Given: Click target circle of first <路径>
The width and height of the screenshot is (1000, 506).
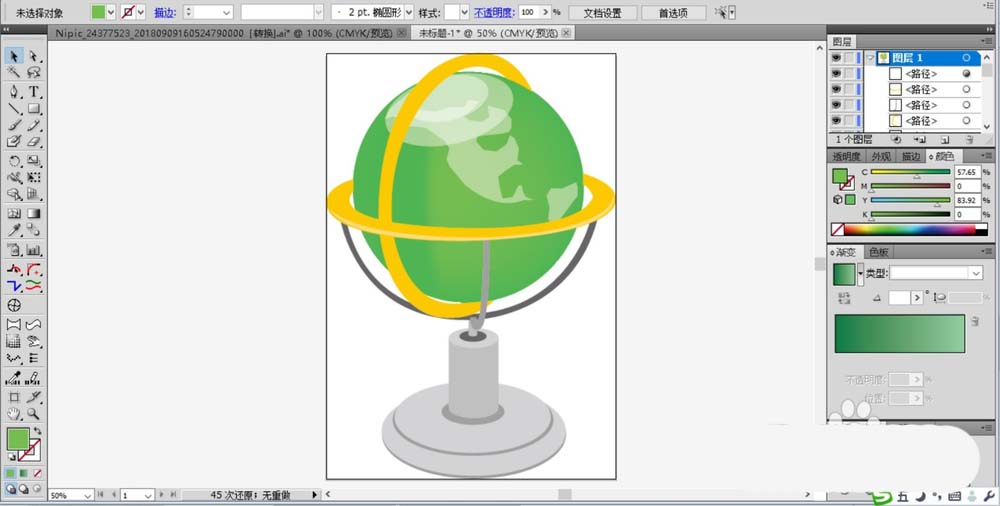Looking at the screenshot, I should coord(966,74).
